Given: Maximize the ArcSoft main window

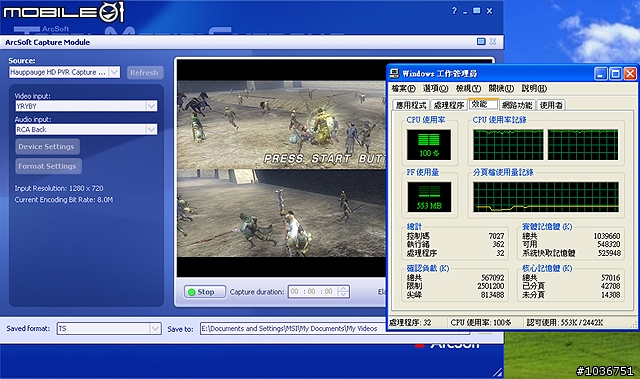Looking at the screenshot, I should point(476,11).
